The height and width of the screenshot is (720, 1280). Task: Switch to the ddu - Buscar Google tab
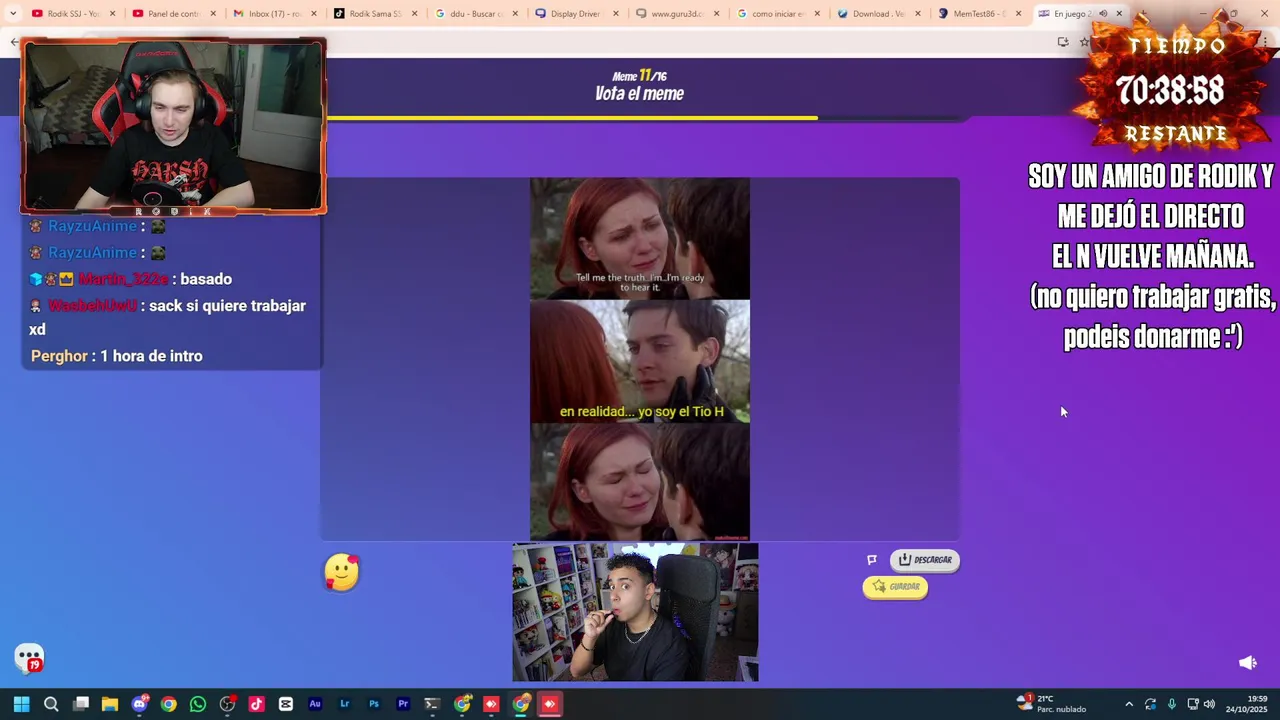(x=475, y=14)
